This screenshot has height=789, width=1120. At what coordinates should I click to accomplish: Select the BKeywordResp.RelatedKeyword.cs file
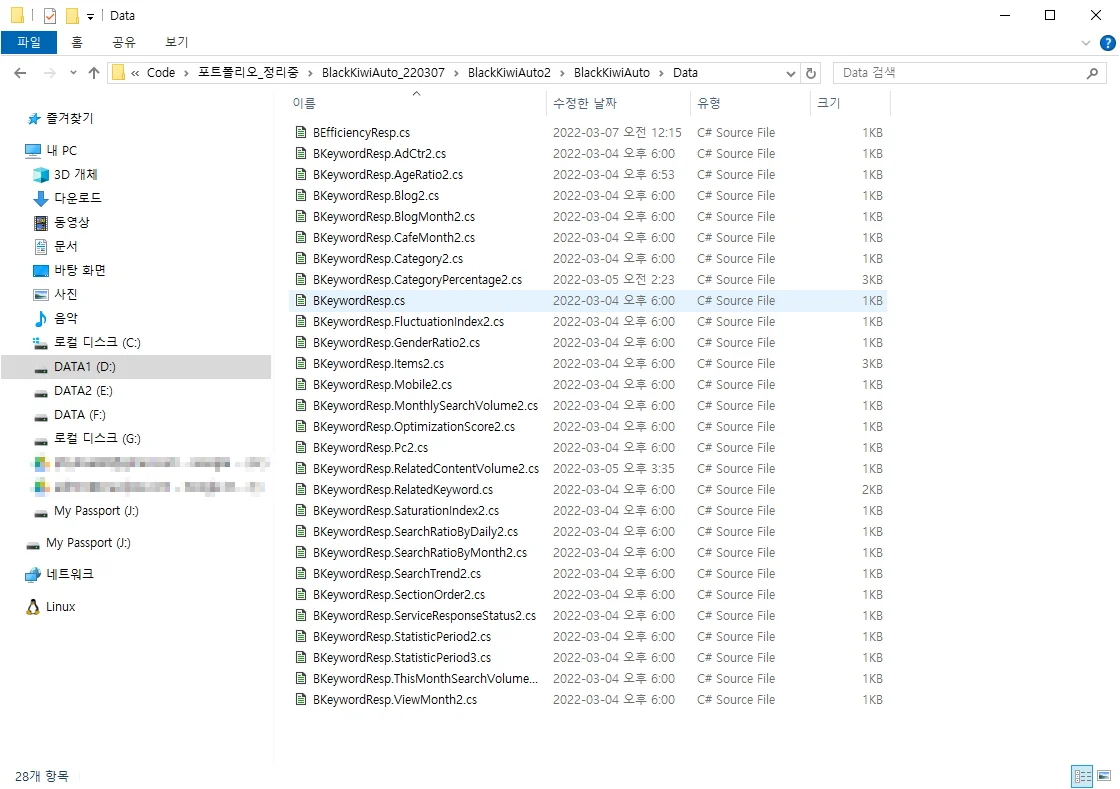click(402, 490)
